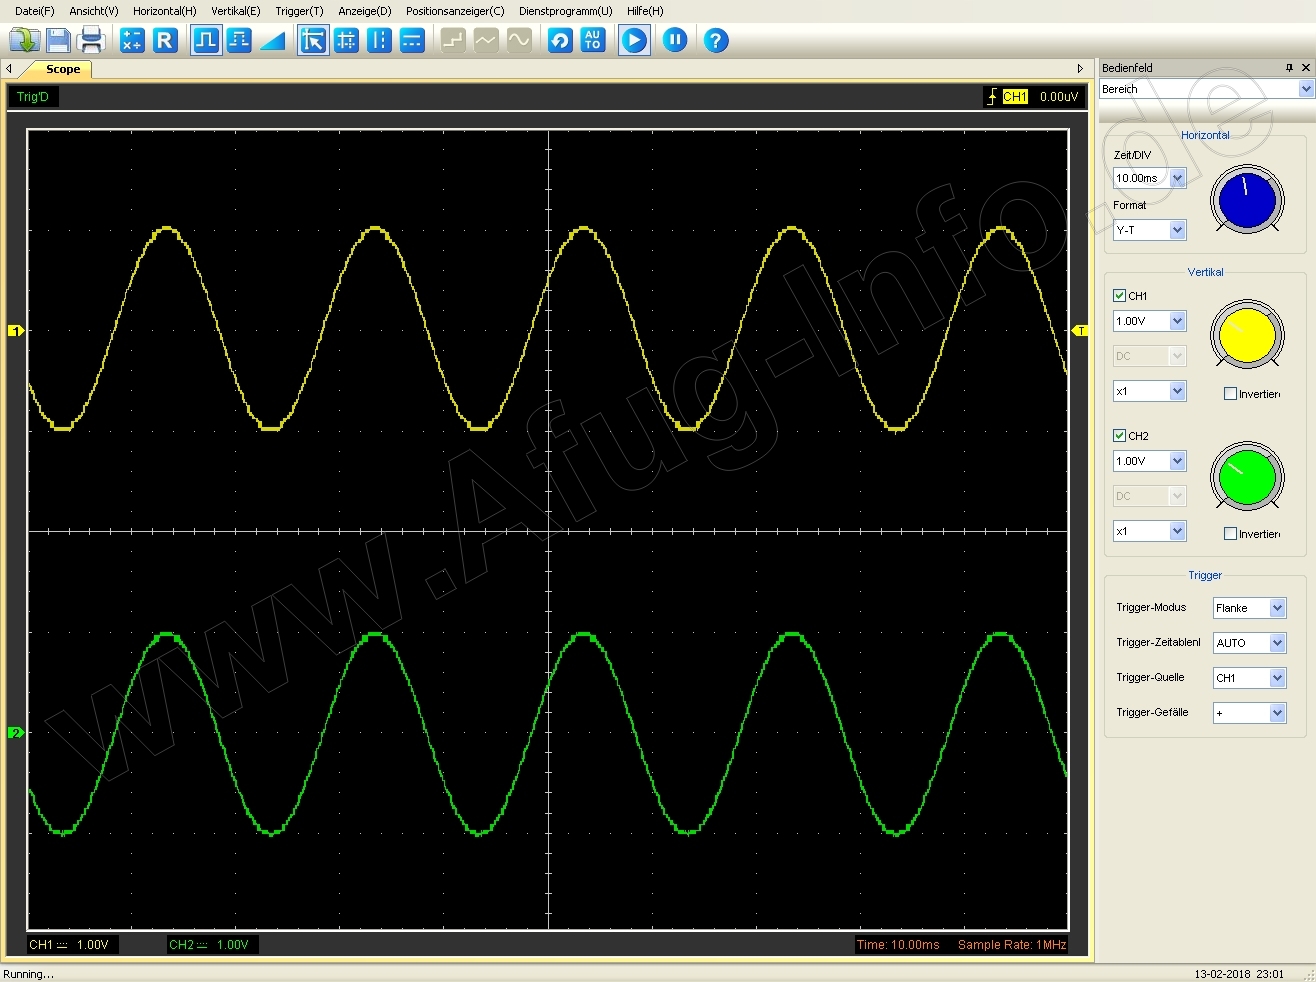Click the Time: 10.00ms readout
This screenshot has width=1316, height=982.
click(x=898, y=945)
